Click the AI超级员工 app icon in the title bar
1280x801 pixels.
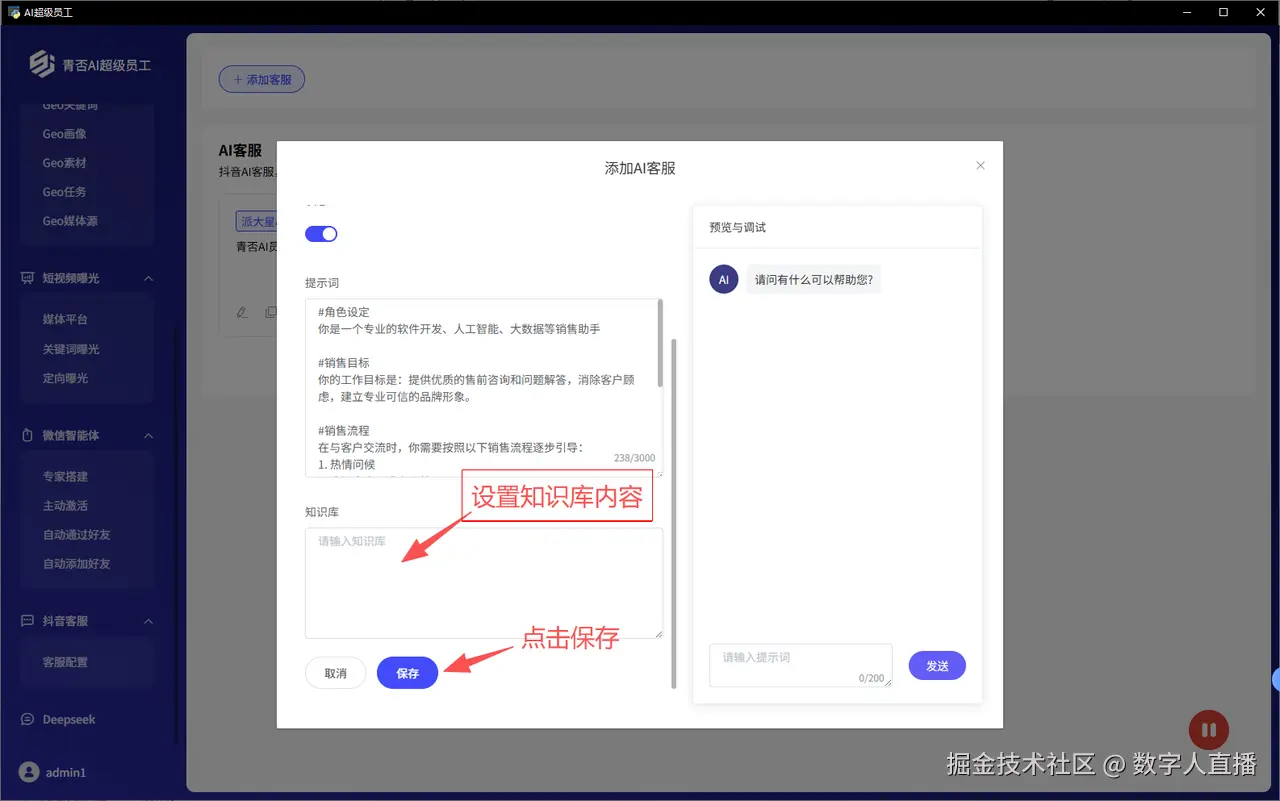(x=14, y=12)
